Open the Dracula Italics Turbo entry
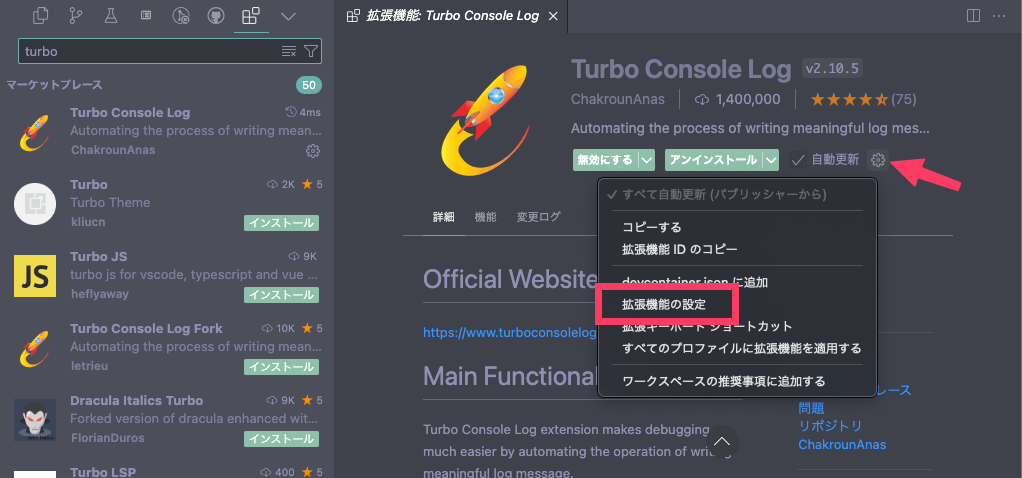The height and width of the screenshot is (478, 1022). 167,419
